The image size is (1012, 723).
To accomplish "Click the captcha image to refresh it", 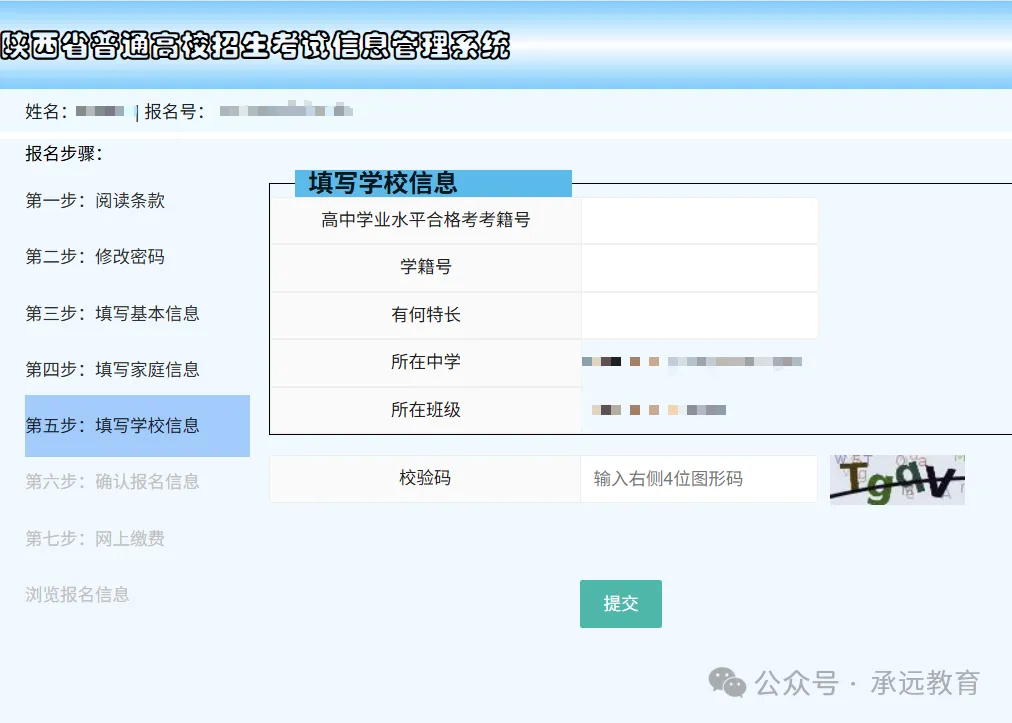I will click(x=897, y=480).
